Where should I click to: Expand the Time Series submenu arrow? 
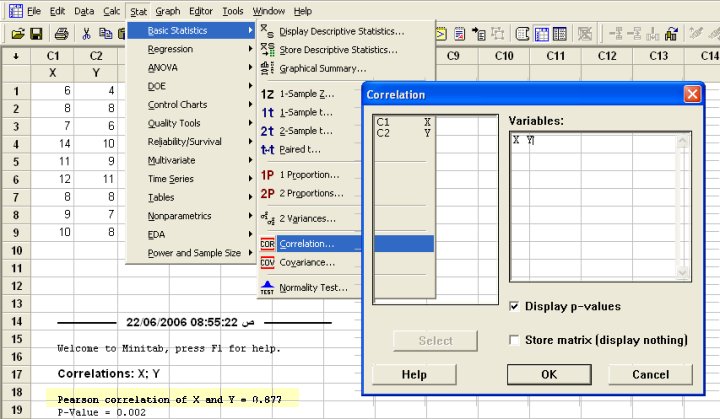pos(250,178)
